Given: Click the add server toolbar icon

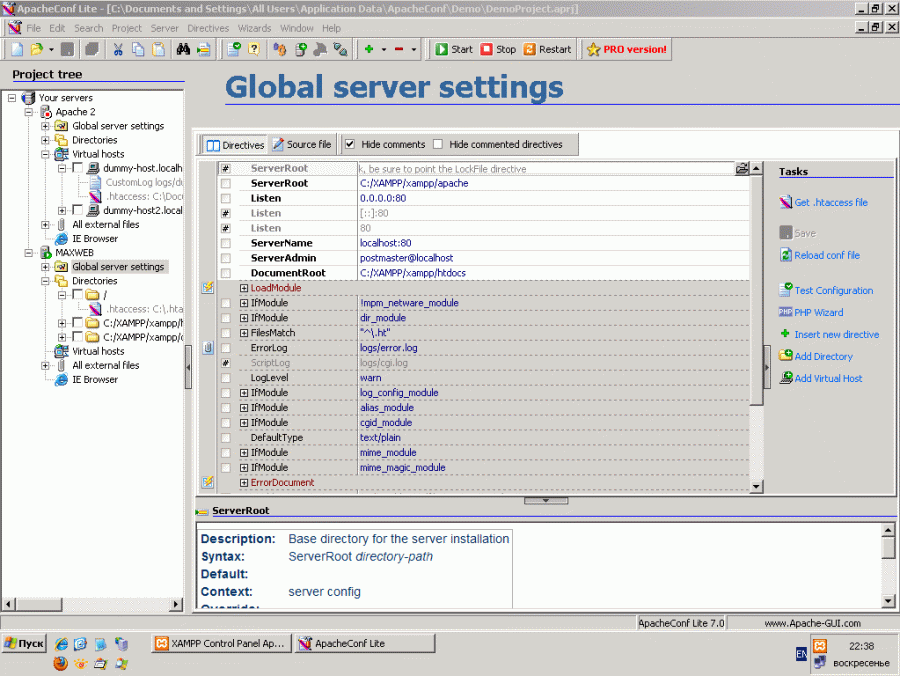Looking at the screenshot, I should 300,49.
